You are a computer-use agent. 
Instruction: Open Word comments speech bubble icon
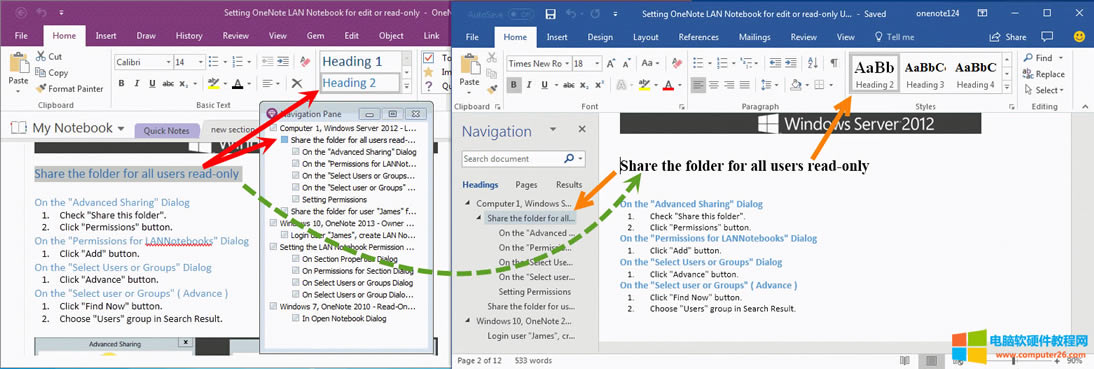pos(1046,36)
